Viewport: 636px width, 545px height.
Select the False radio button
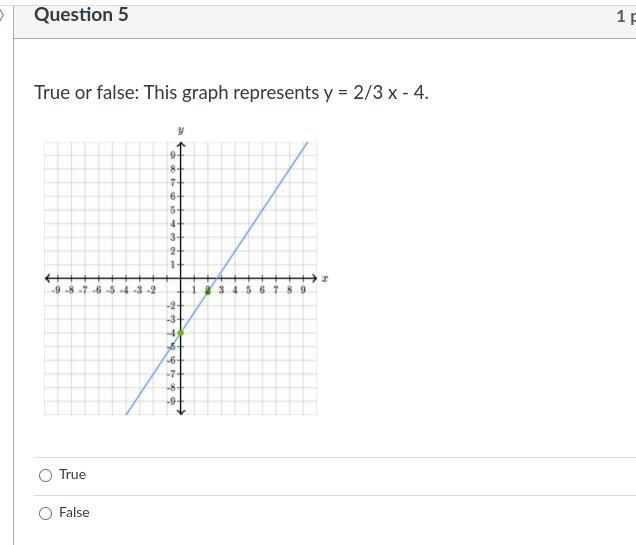(45, 513)
